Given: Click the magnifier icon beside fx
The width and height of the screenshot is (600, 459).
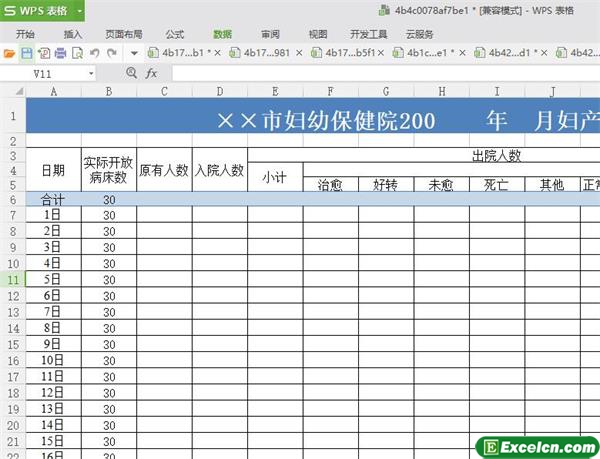Looking at the screenshot, I should point(131,73).
